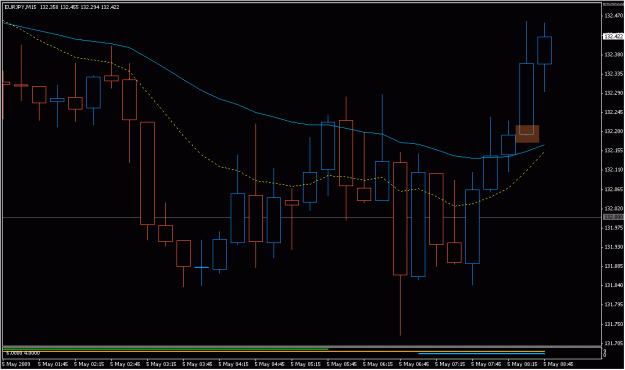Click the 131.795 price scale label
The height and width of the screenshot is (370, 625).
pyautogui.click(x=614, y=305)
